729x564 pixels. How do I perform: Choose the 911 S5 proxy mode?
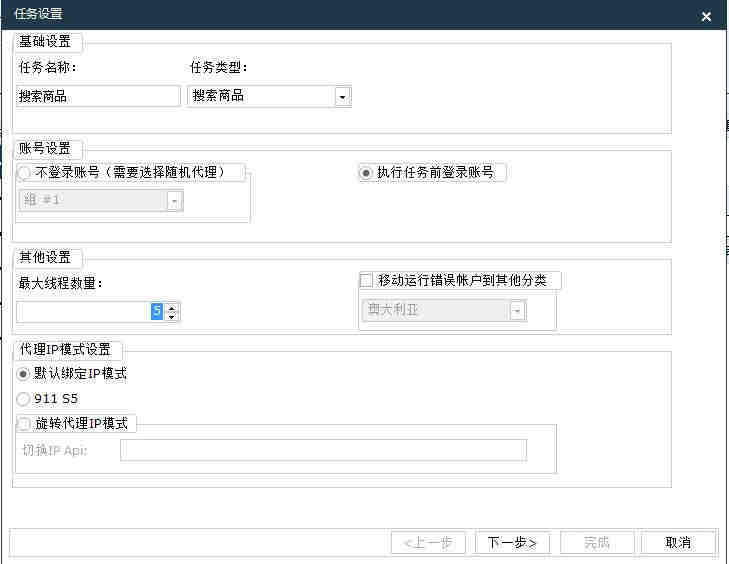tap(24, 398)
